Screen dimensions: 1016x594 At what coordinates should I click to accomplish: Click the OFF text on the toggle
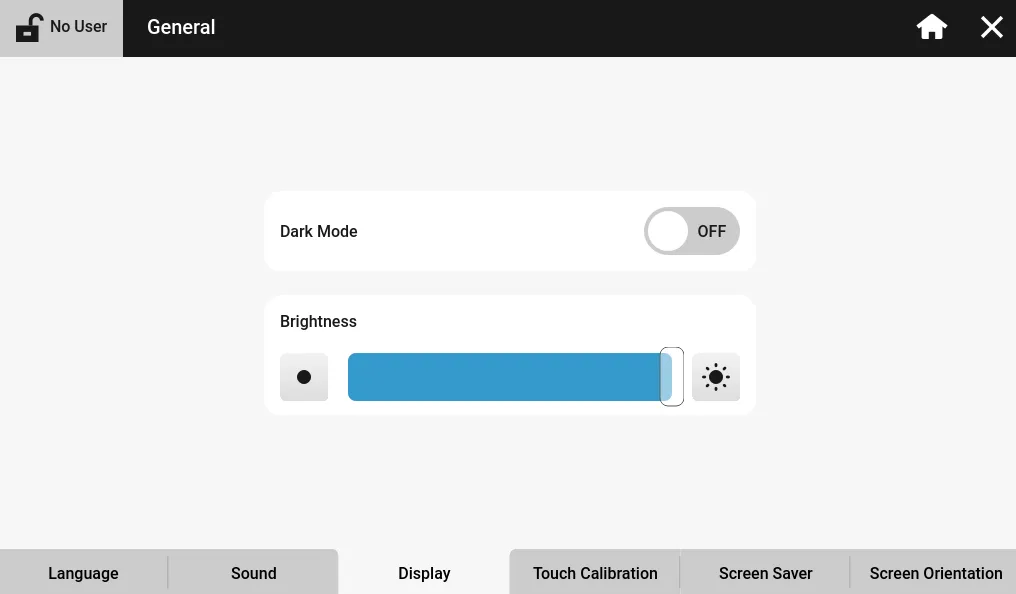click(x=712, y=231)
